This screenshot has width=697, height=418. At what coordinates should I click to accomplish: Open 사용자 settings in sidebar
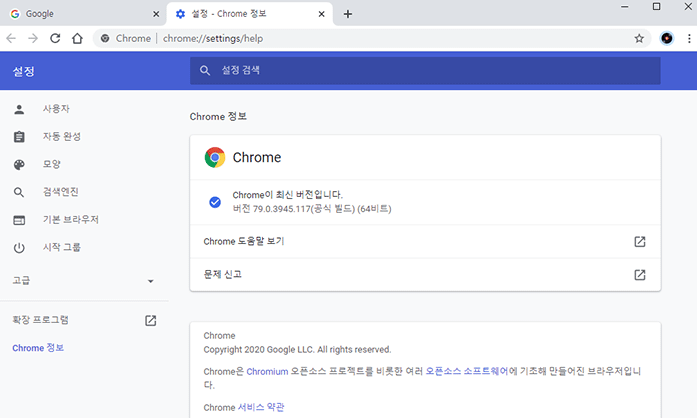coord(56,109)
